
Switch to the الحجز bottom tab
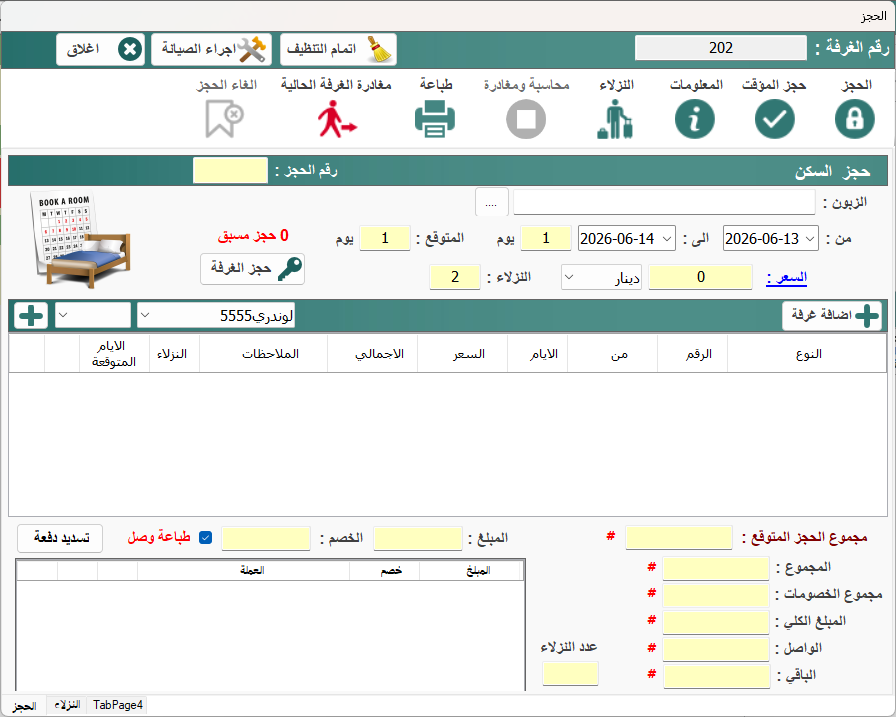pos(24,706)
